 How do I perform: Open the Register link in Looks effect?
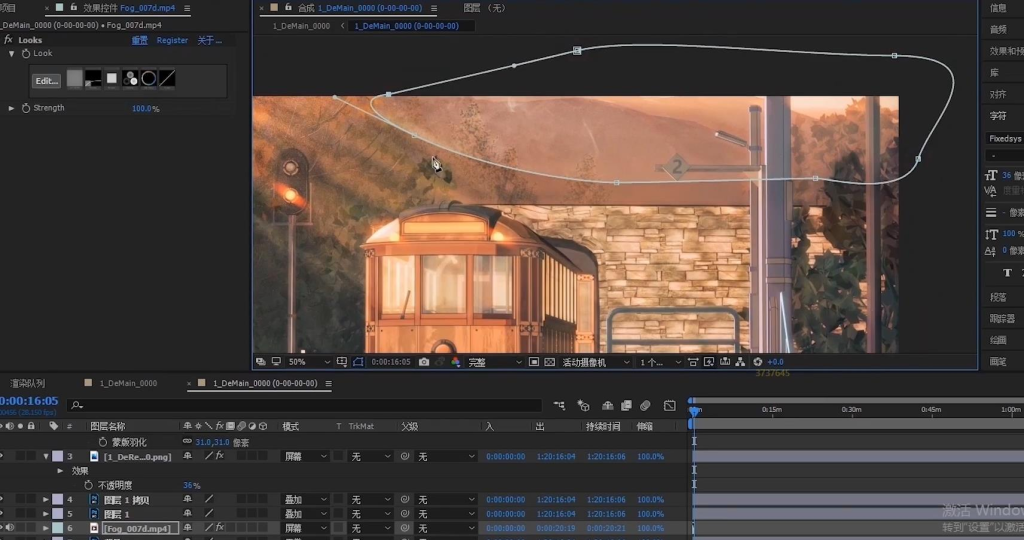172,40
